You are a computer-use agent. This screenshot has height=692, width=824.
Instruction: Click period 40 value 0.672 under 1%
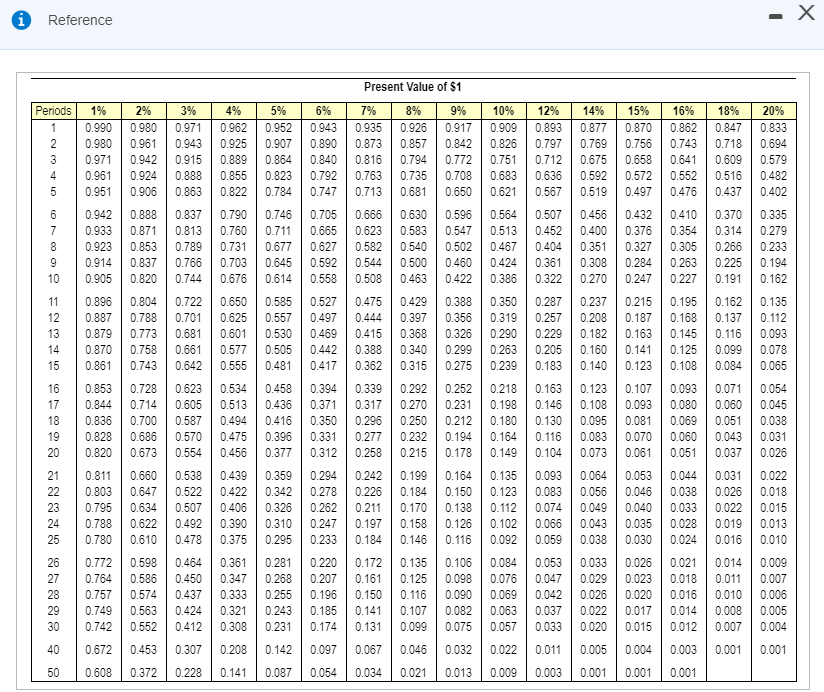[99, 650]
